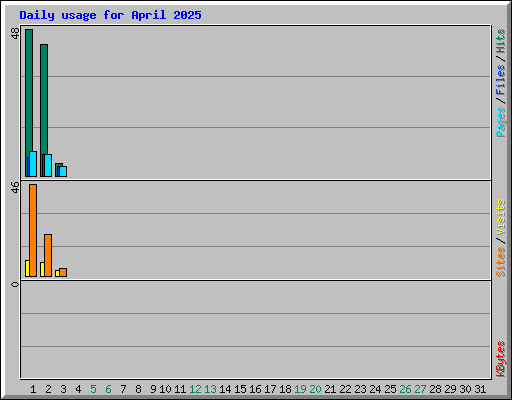Click the green day 26 axis label

point(405,389)
